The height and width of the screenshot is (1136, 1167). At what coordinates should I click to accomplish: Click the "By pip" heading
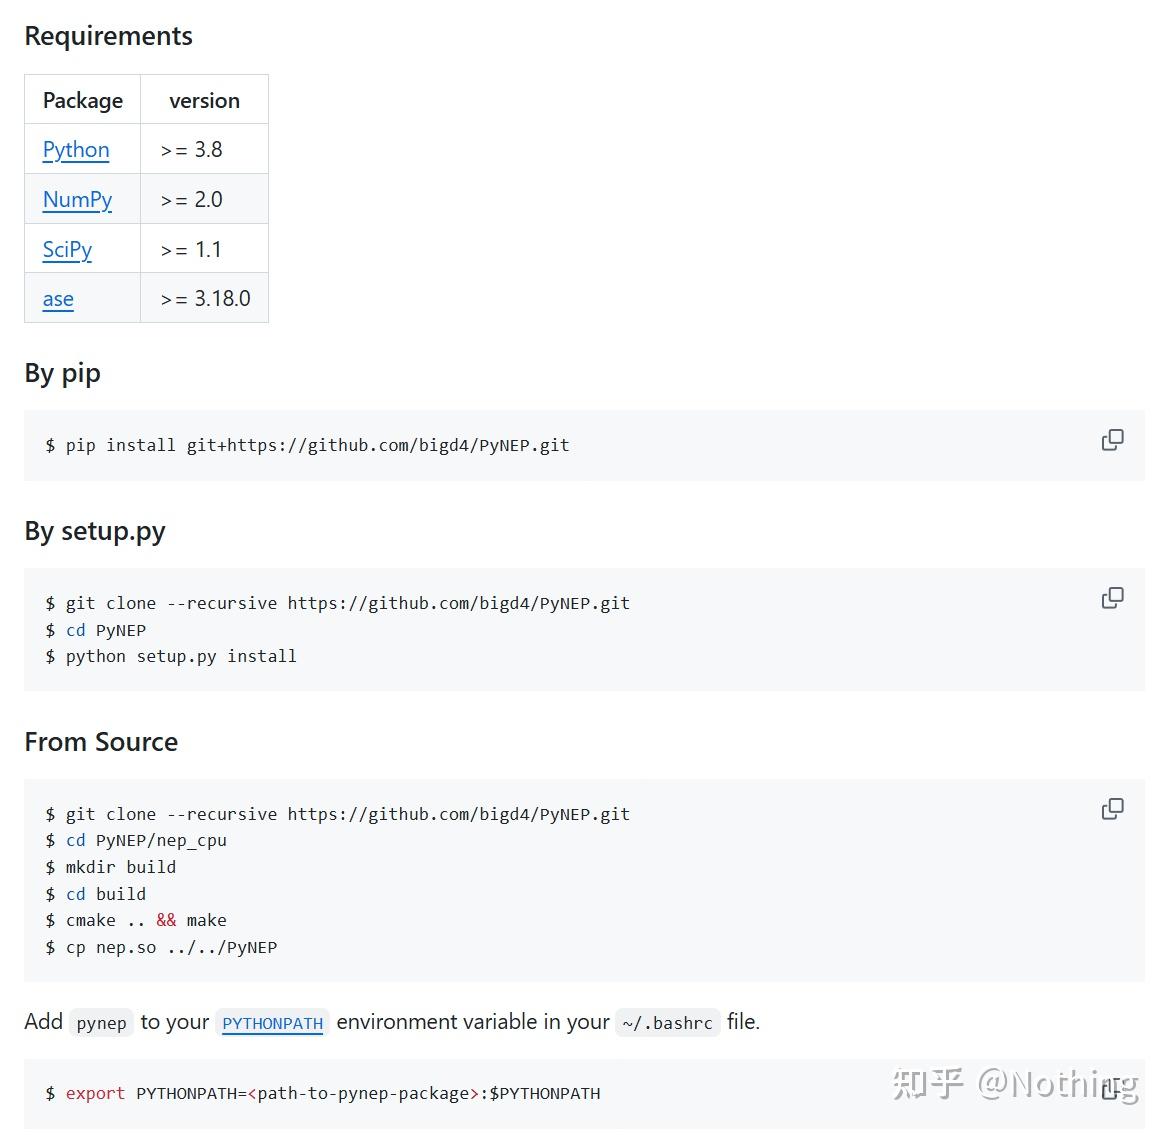pyautogui.click(x=62, y=373)
